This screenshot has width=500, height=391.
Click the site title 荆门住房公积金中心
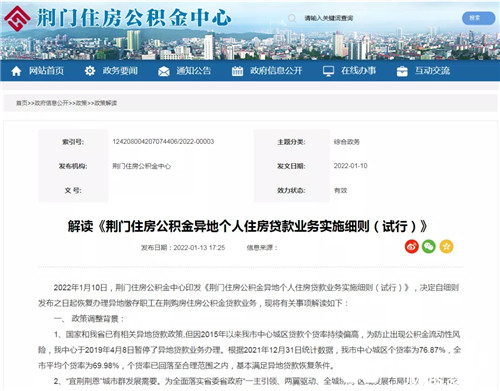pos(134,18)
